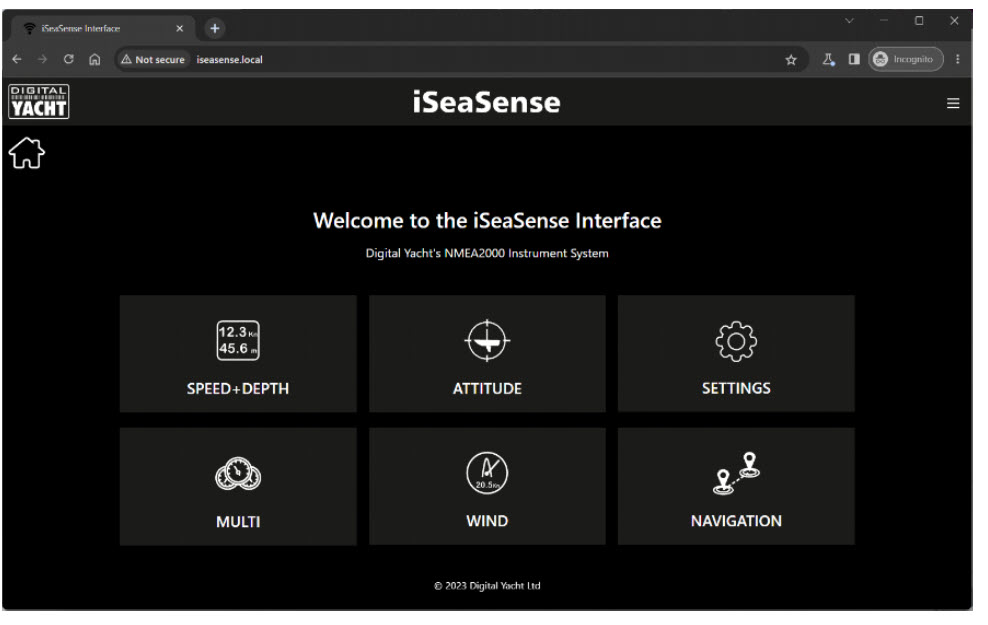Reload the page
The image size is (988, 625).
[x=69, y=59]
